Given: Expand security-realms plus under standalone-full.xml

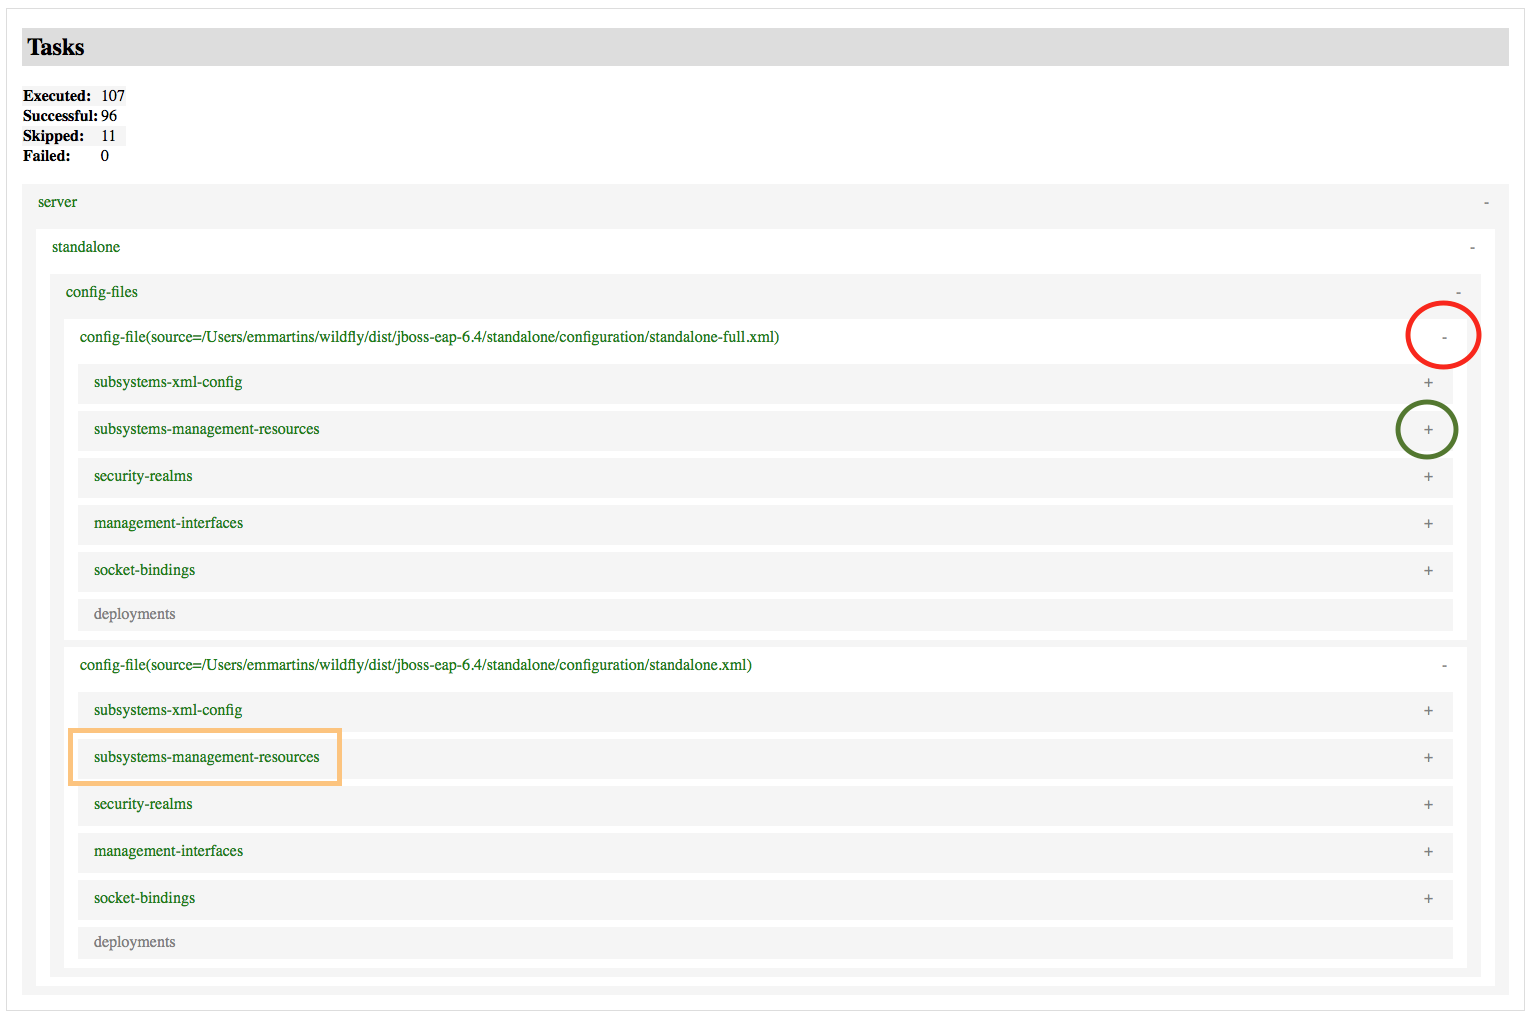Looking at the screenshot, I should pyautogui.click(x=1428, y=477).
